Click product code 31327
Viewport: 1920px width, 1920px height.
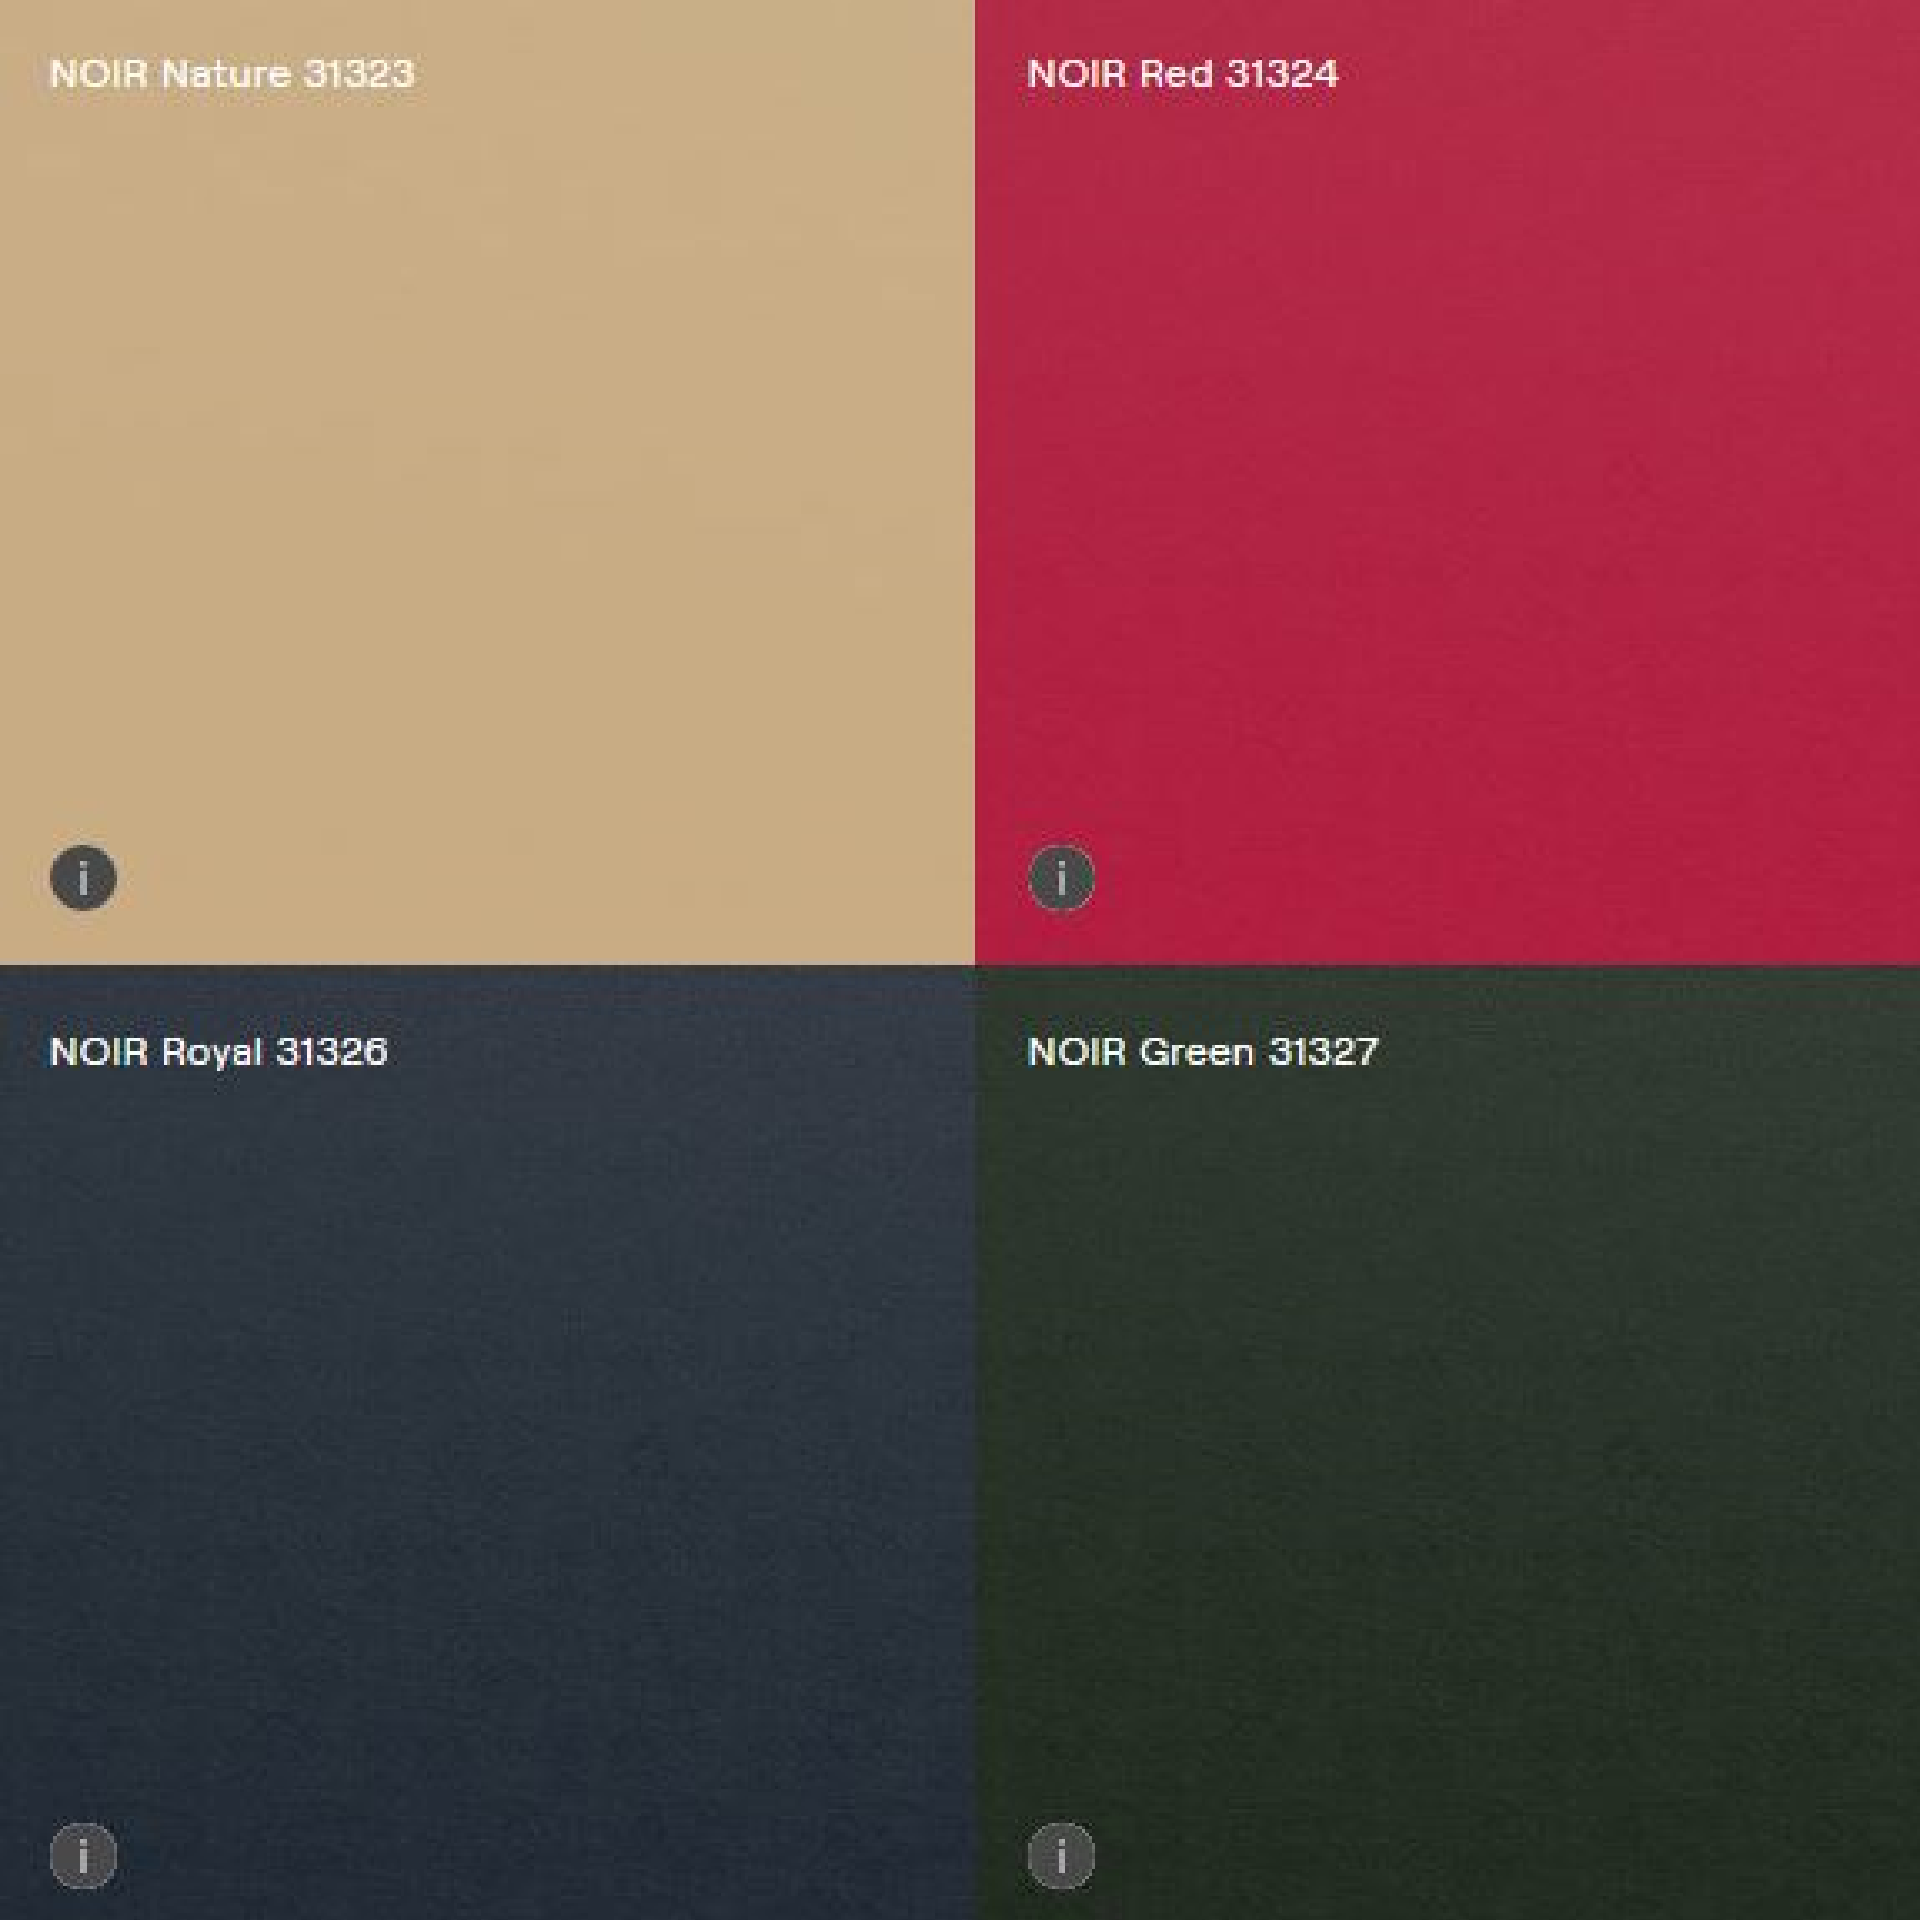(x=1323, y=1052)
